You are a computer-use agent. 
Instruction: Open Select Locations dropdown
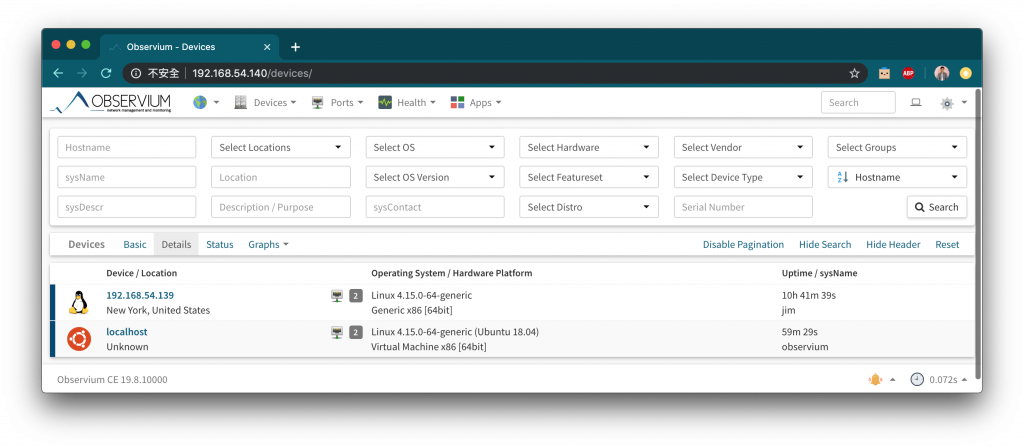point(281,147)
